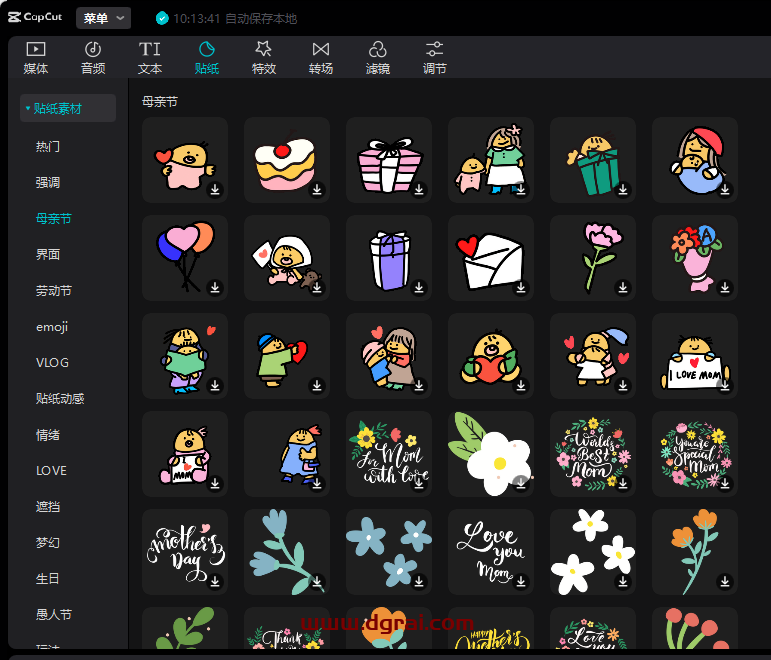Select the 滤镜 (Filters) icon
Viewport: 771px width, 660px height.
click(x=378, y=49)
